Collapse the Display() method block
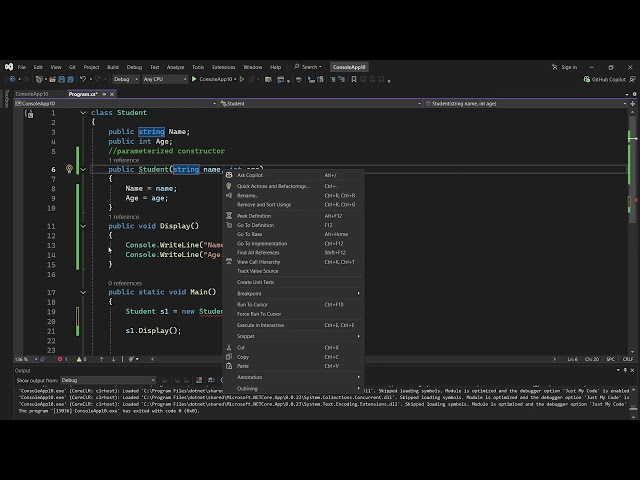 coord(83,226)
